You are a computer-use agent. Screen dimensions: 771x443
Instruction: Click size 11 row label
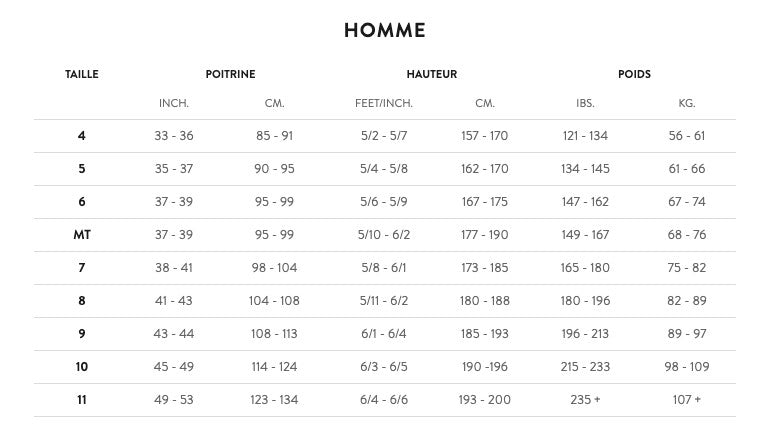click(82, 400)
